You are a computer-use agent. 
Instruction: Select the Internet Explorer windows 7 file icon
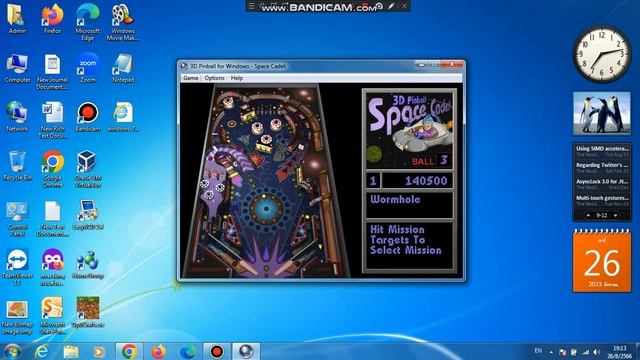122,117
